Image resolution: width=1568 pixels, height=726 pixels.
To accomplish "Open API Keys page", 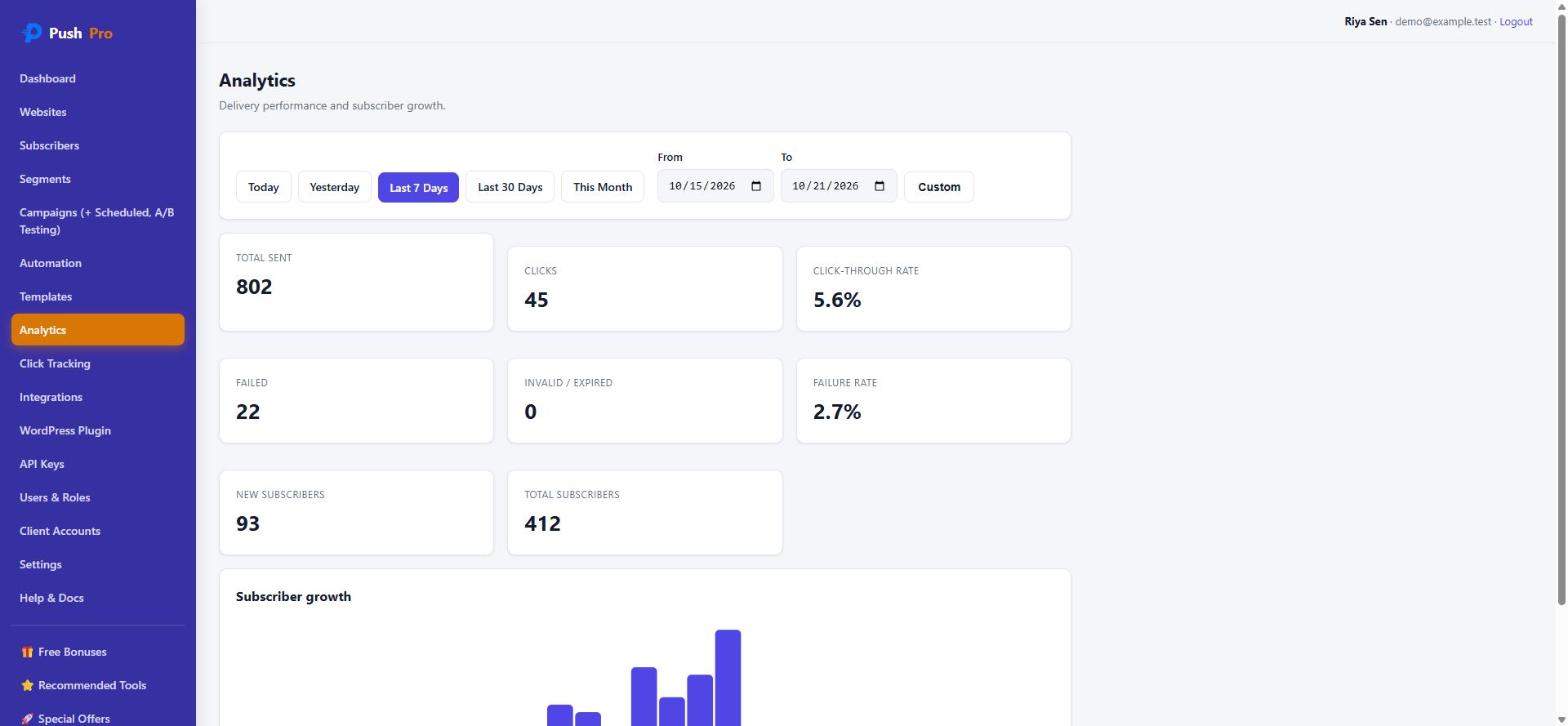I will pyautogui.click(x=97, y=464).
